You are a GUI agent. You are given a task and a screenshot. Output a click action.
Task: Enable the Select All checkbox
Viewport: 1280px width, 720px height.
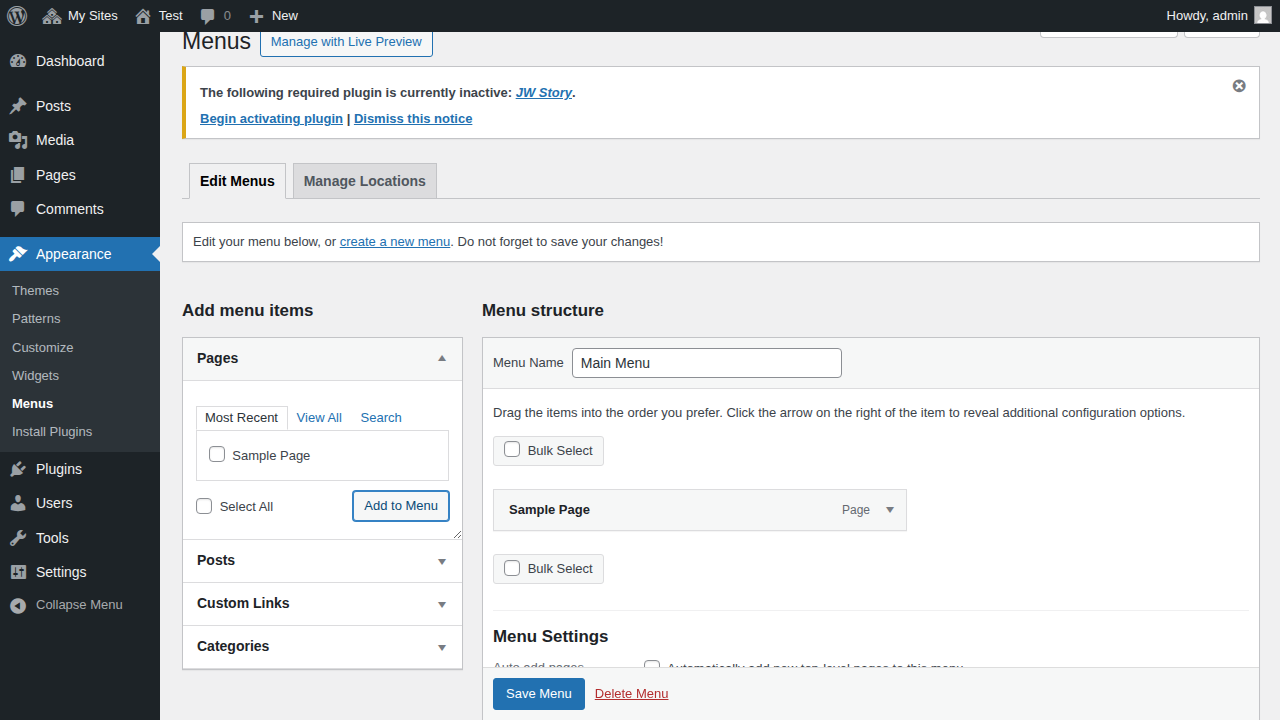point(204,506)
